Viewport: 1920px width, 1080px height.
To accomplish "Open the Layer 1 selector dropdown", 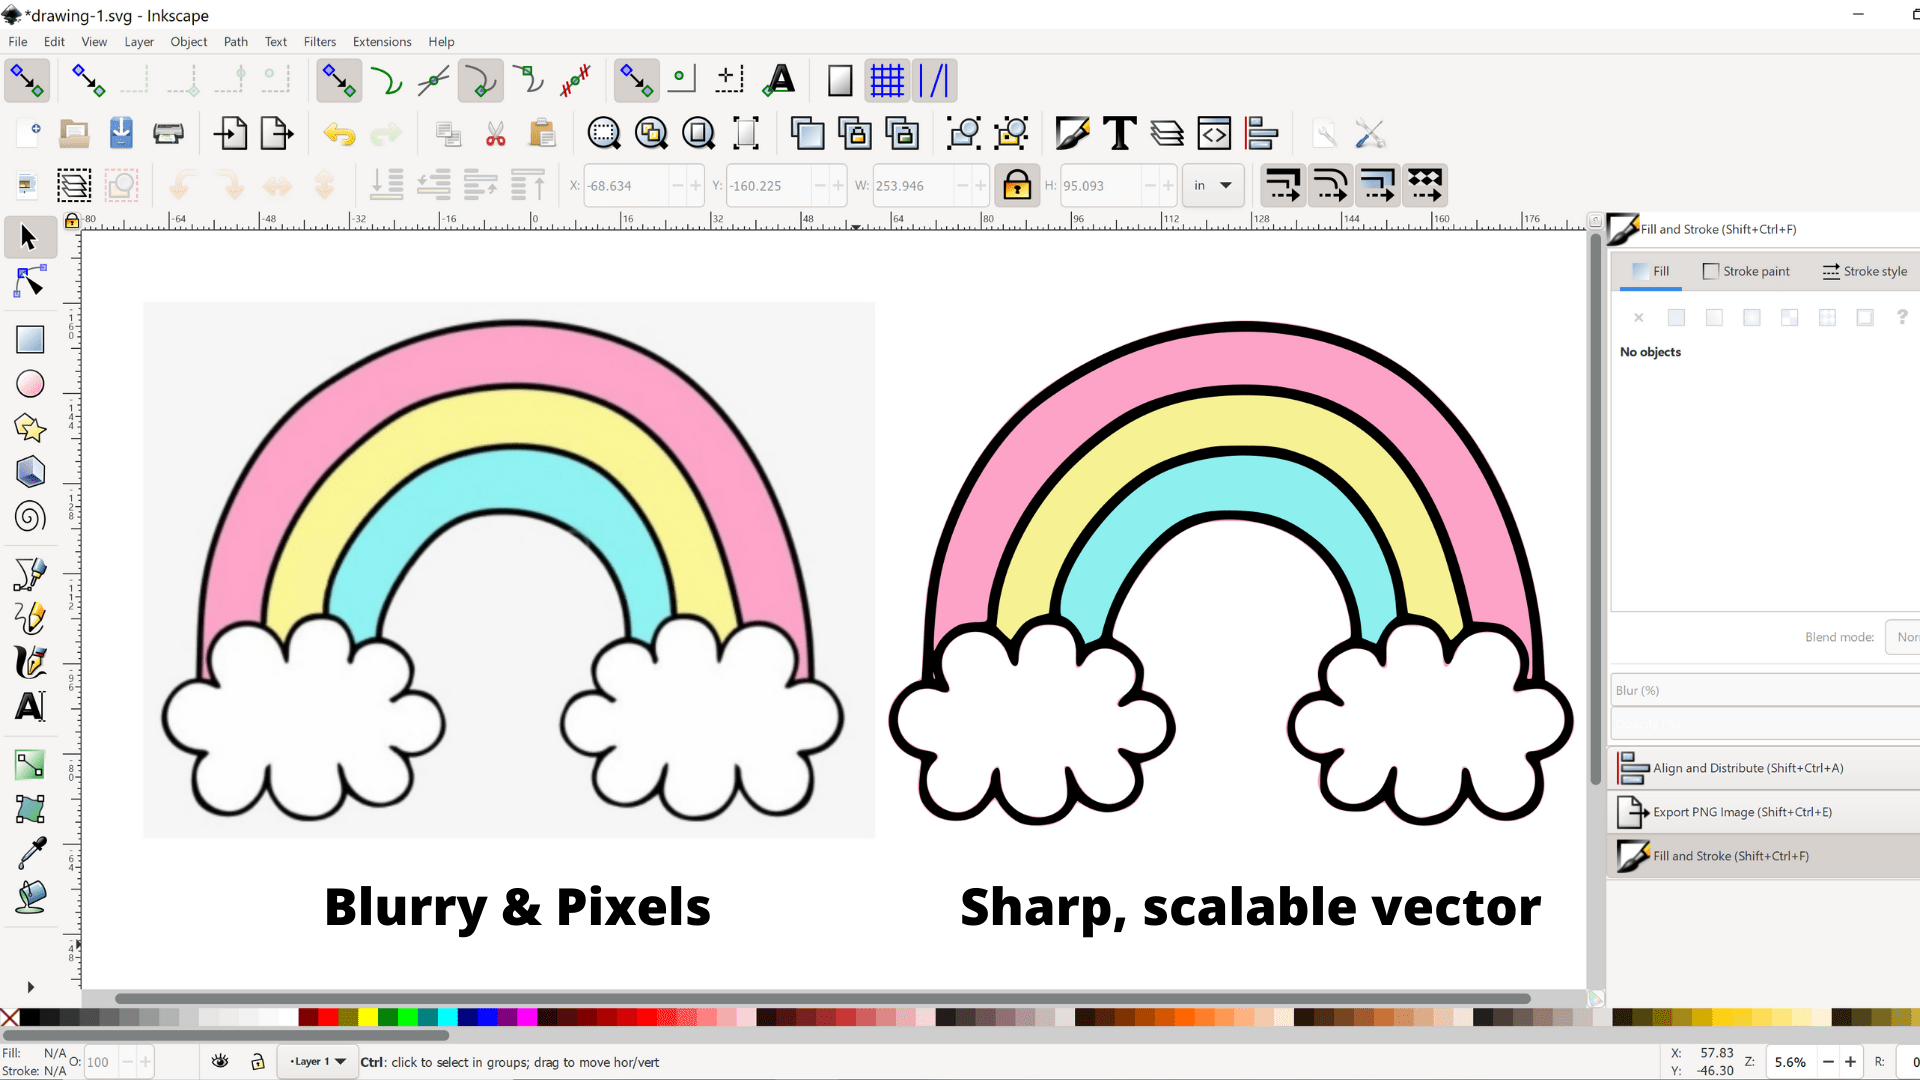I will (317, 1062).
